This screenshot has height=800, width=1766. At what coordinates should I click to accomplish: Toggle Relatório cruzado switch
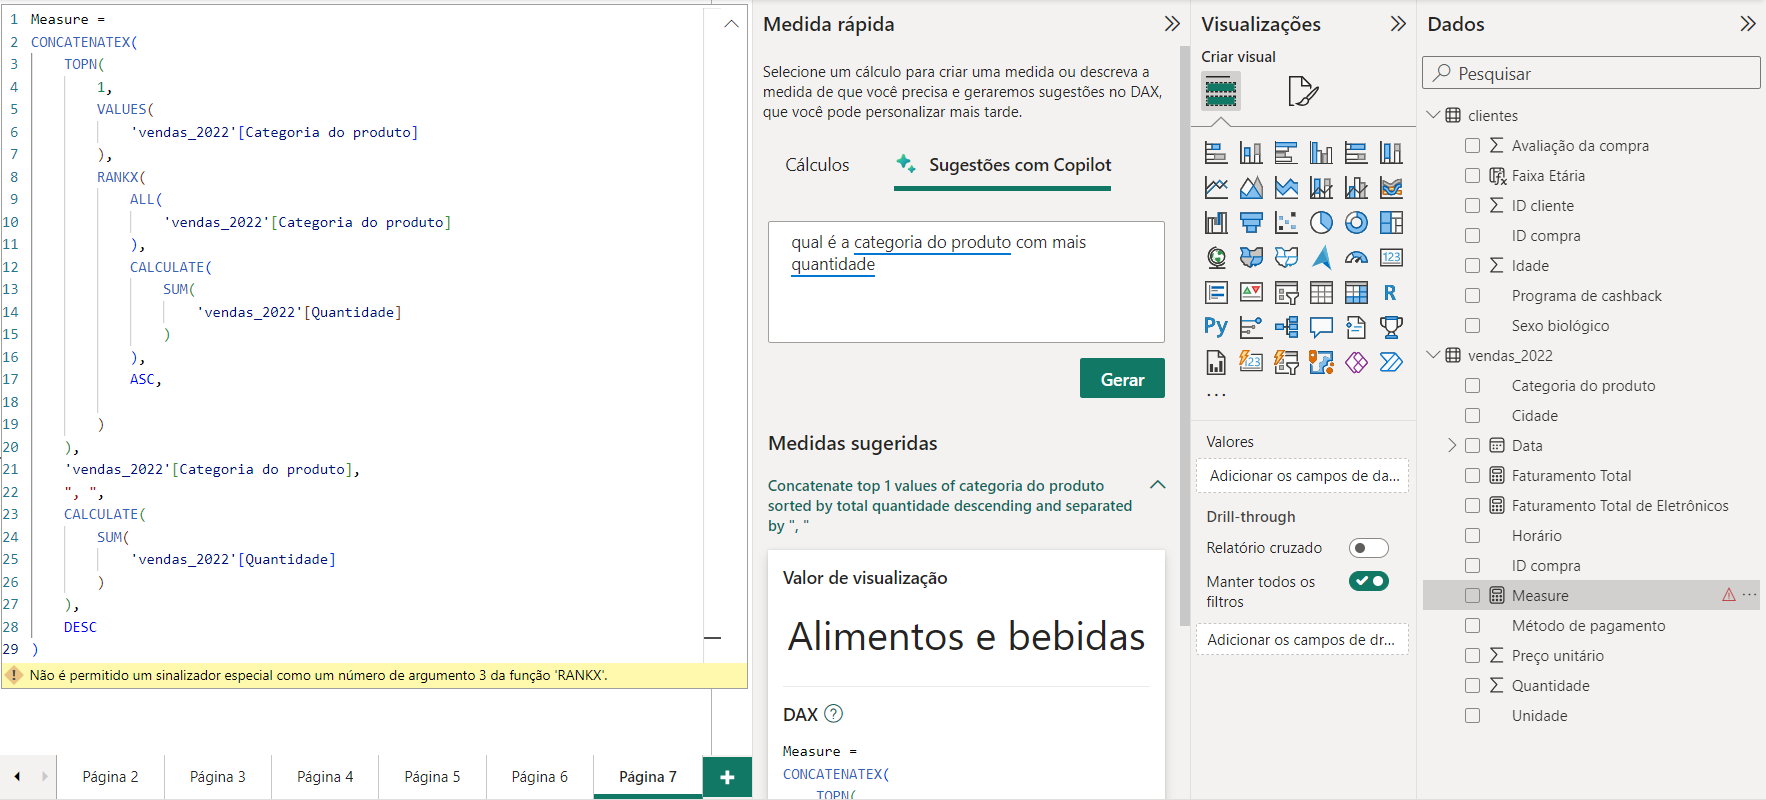click(x=1368, y=548)
